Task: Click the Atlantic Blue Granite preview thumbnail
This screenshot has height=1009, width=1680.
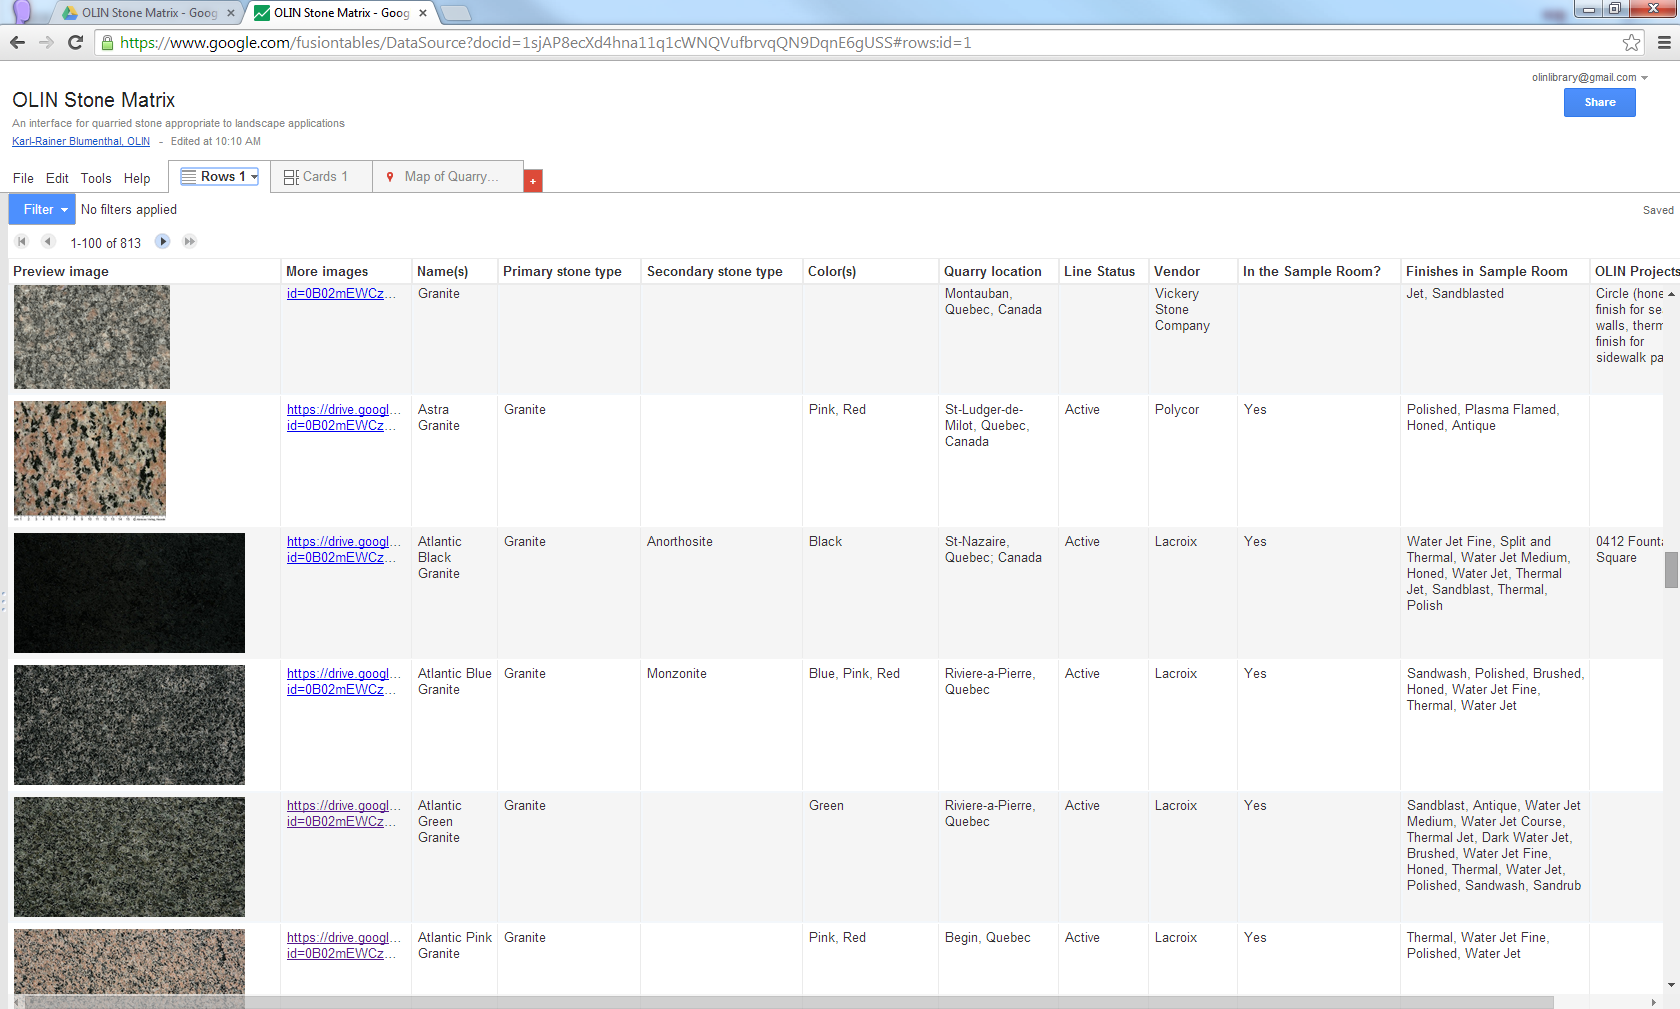Action: tap(129, 725)
